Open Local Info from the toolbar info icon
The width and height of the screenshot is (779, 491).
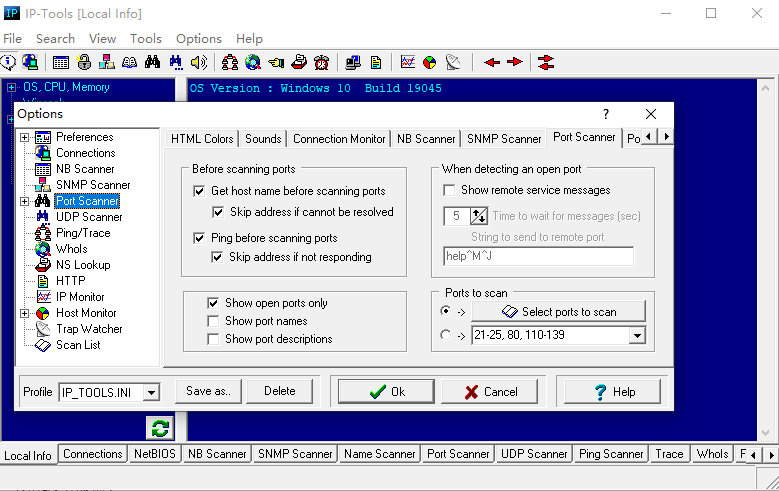coord(8,62)
